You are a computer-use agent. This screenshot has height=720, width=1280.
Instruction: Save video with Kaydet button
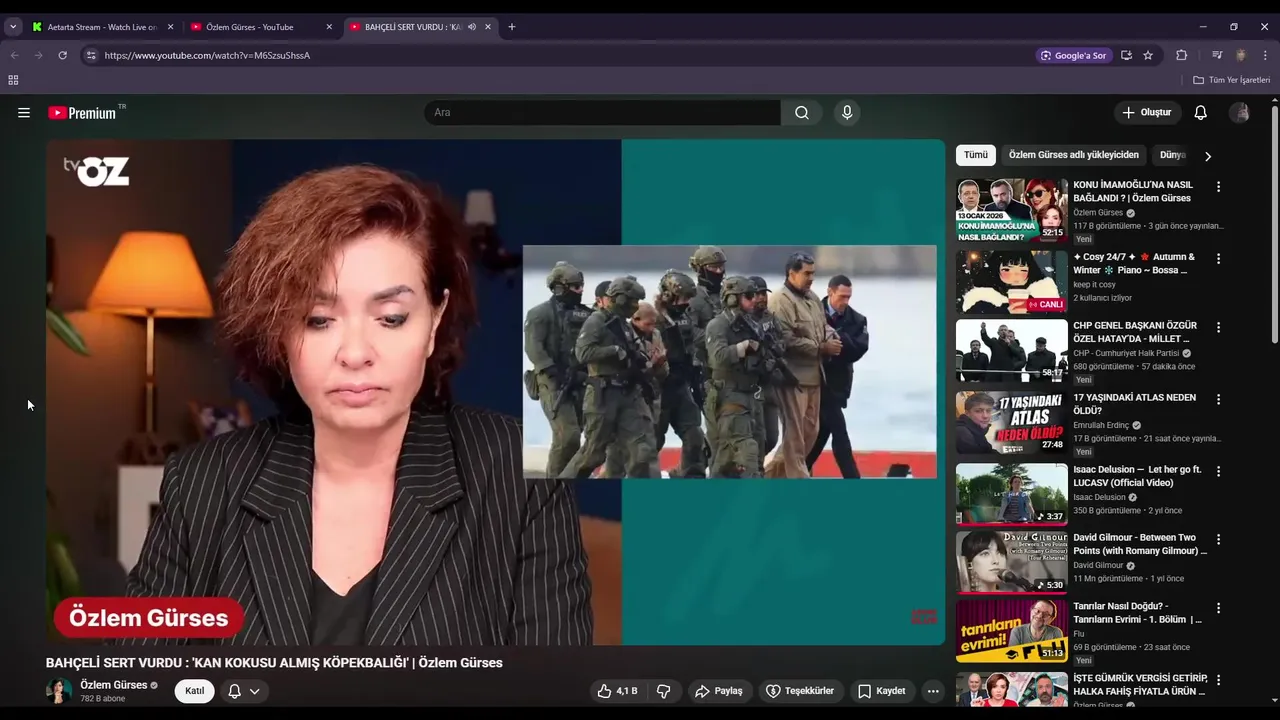click(882, 691)
